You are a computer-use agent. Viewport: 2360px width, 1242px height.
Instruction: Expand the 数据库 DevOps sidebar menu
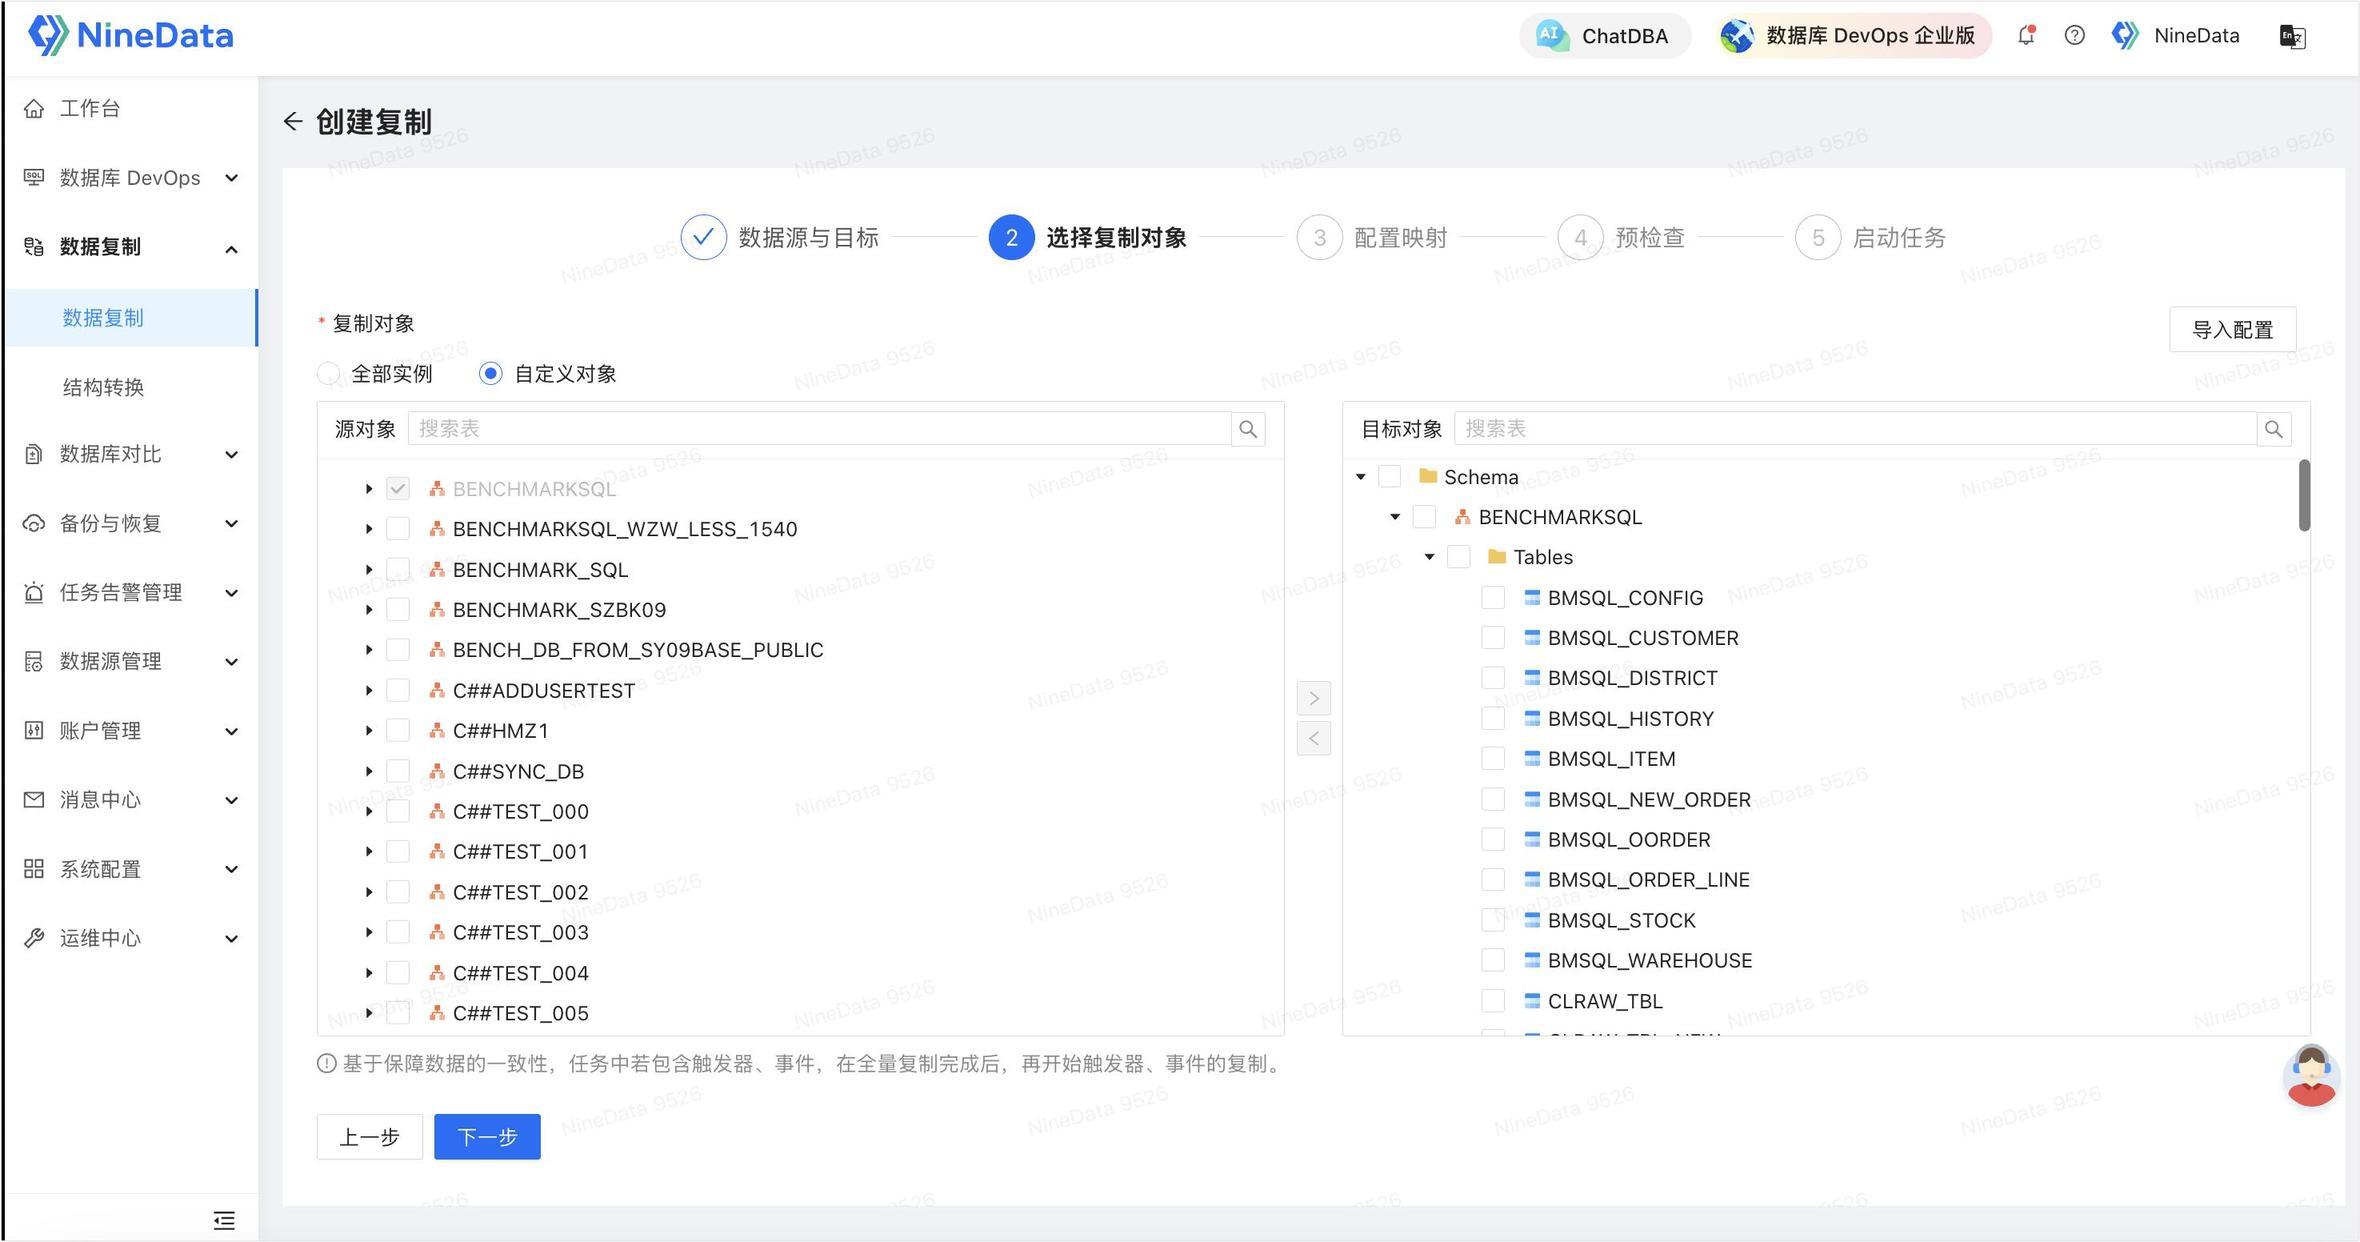click(130, 177)
